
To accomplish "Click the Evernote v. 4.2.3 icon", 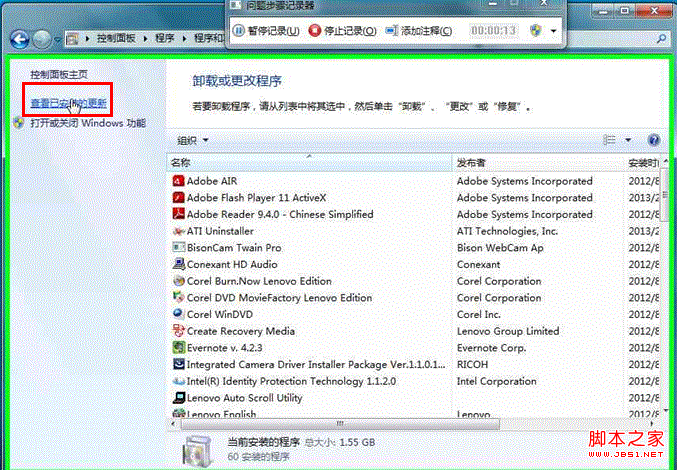I will coord(178,347).
